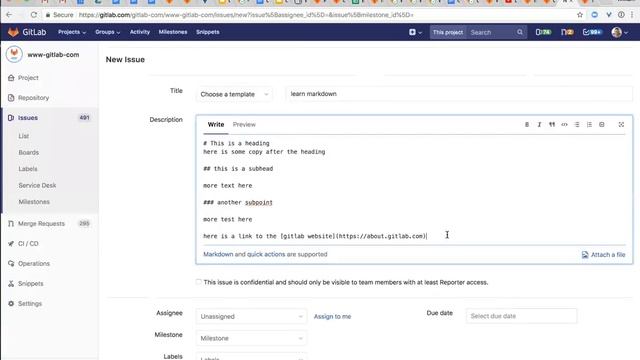Open the Assignee dropdown

[x=251, y=316]
